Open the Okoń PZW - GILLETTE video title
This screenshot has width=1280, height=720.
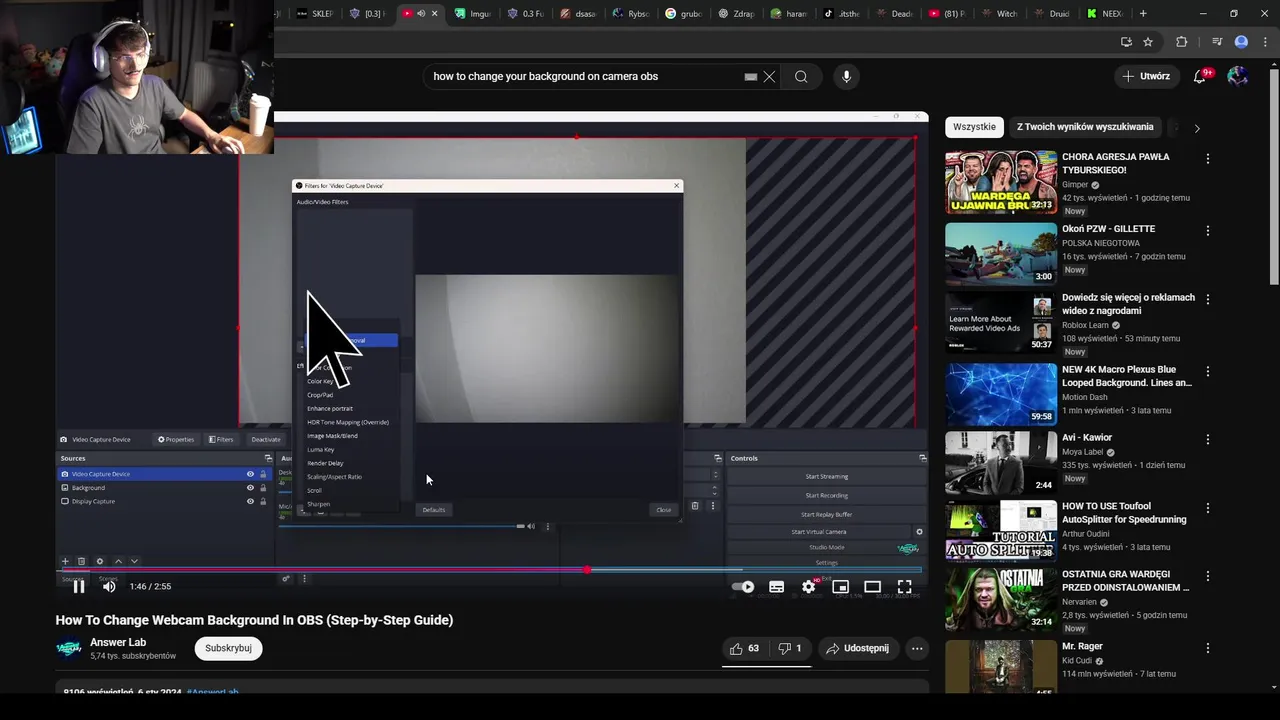(x=1108, y=229)
